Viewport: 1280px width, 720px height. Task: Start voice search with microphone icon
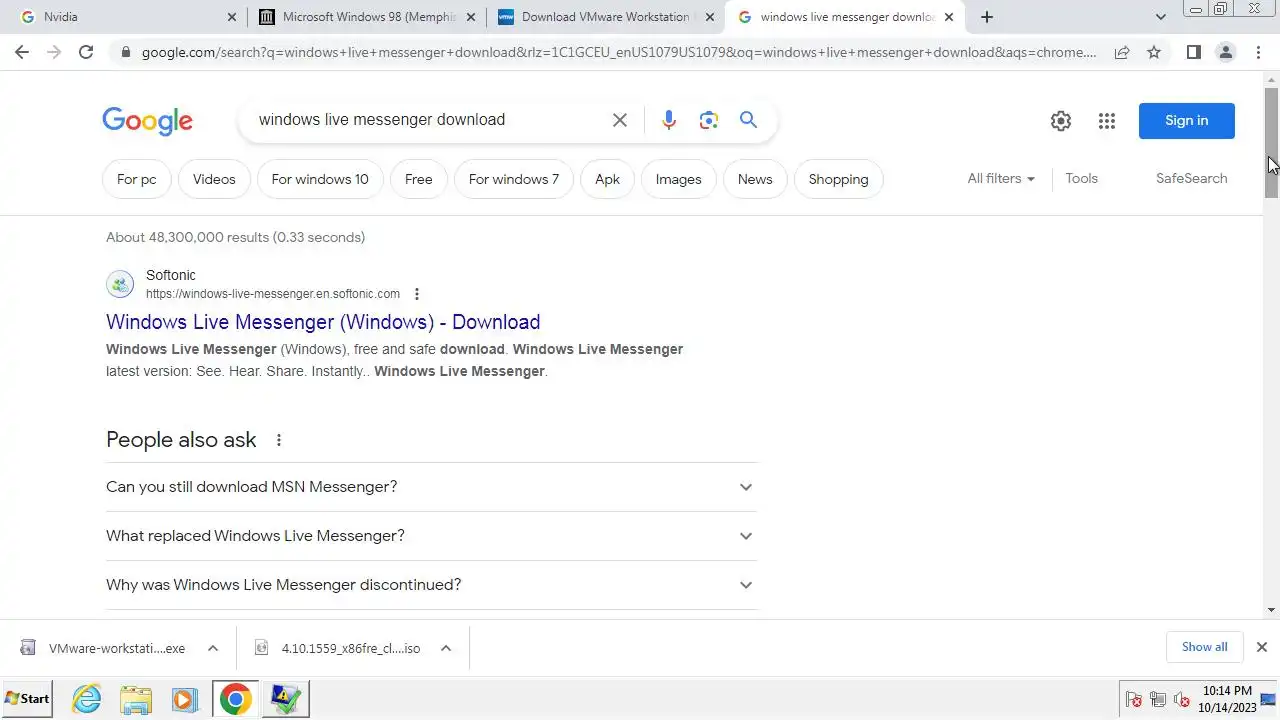point(669,120)
